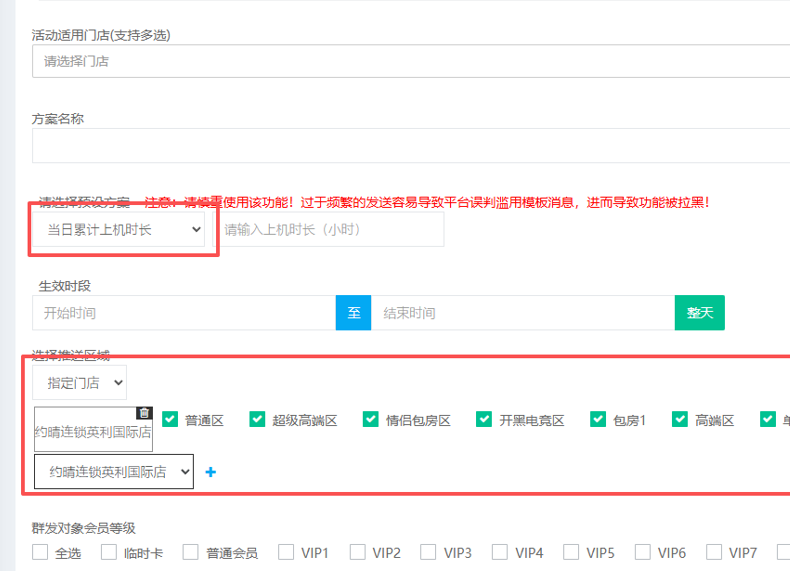790x571 pixels.
Task: Uncheck the 包房1 area checkbox
Action: pos(598,419)
